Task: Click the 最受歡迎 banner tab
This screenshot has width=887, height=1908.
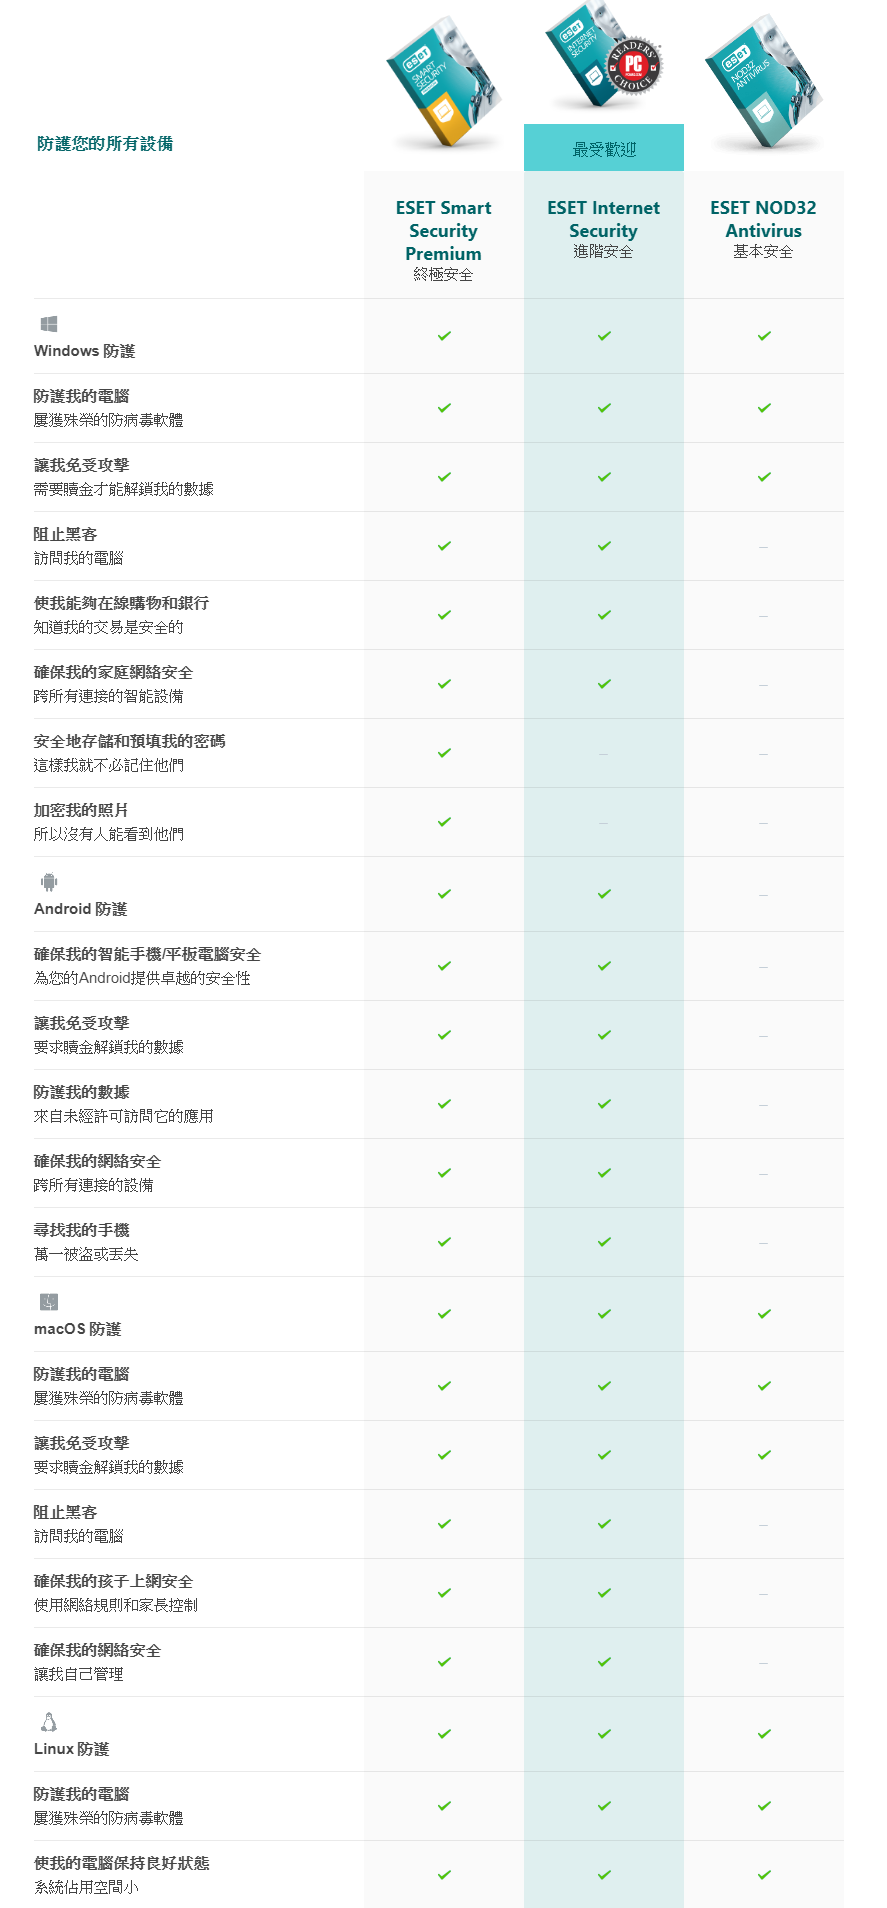Action: click(x=604, y=148)
